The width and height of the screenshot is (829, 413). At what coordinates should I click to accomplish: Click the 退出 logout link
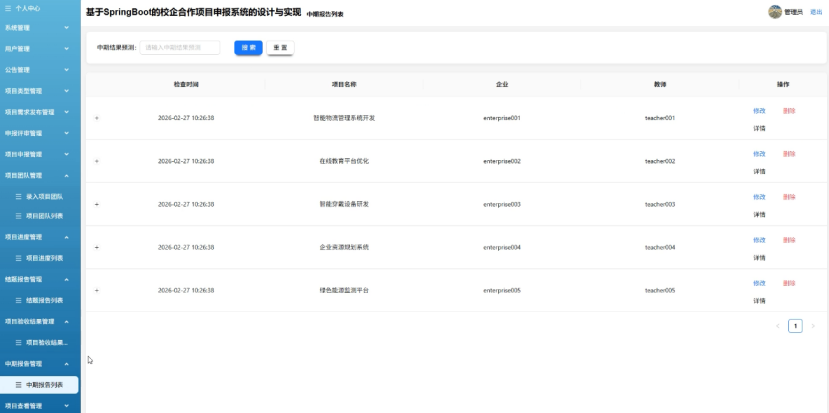point(816,12)
